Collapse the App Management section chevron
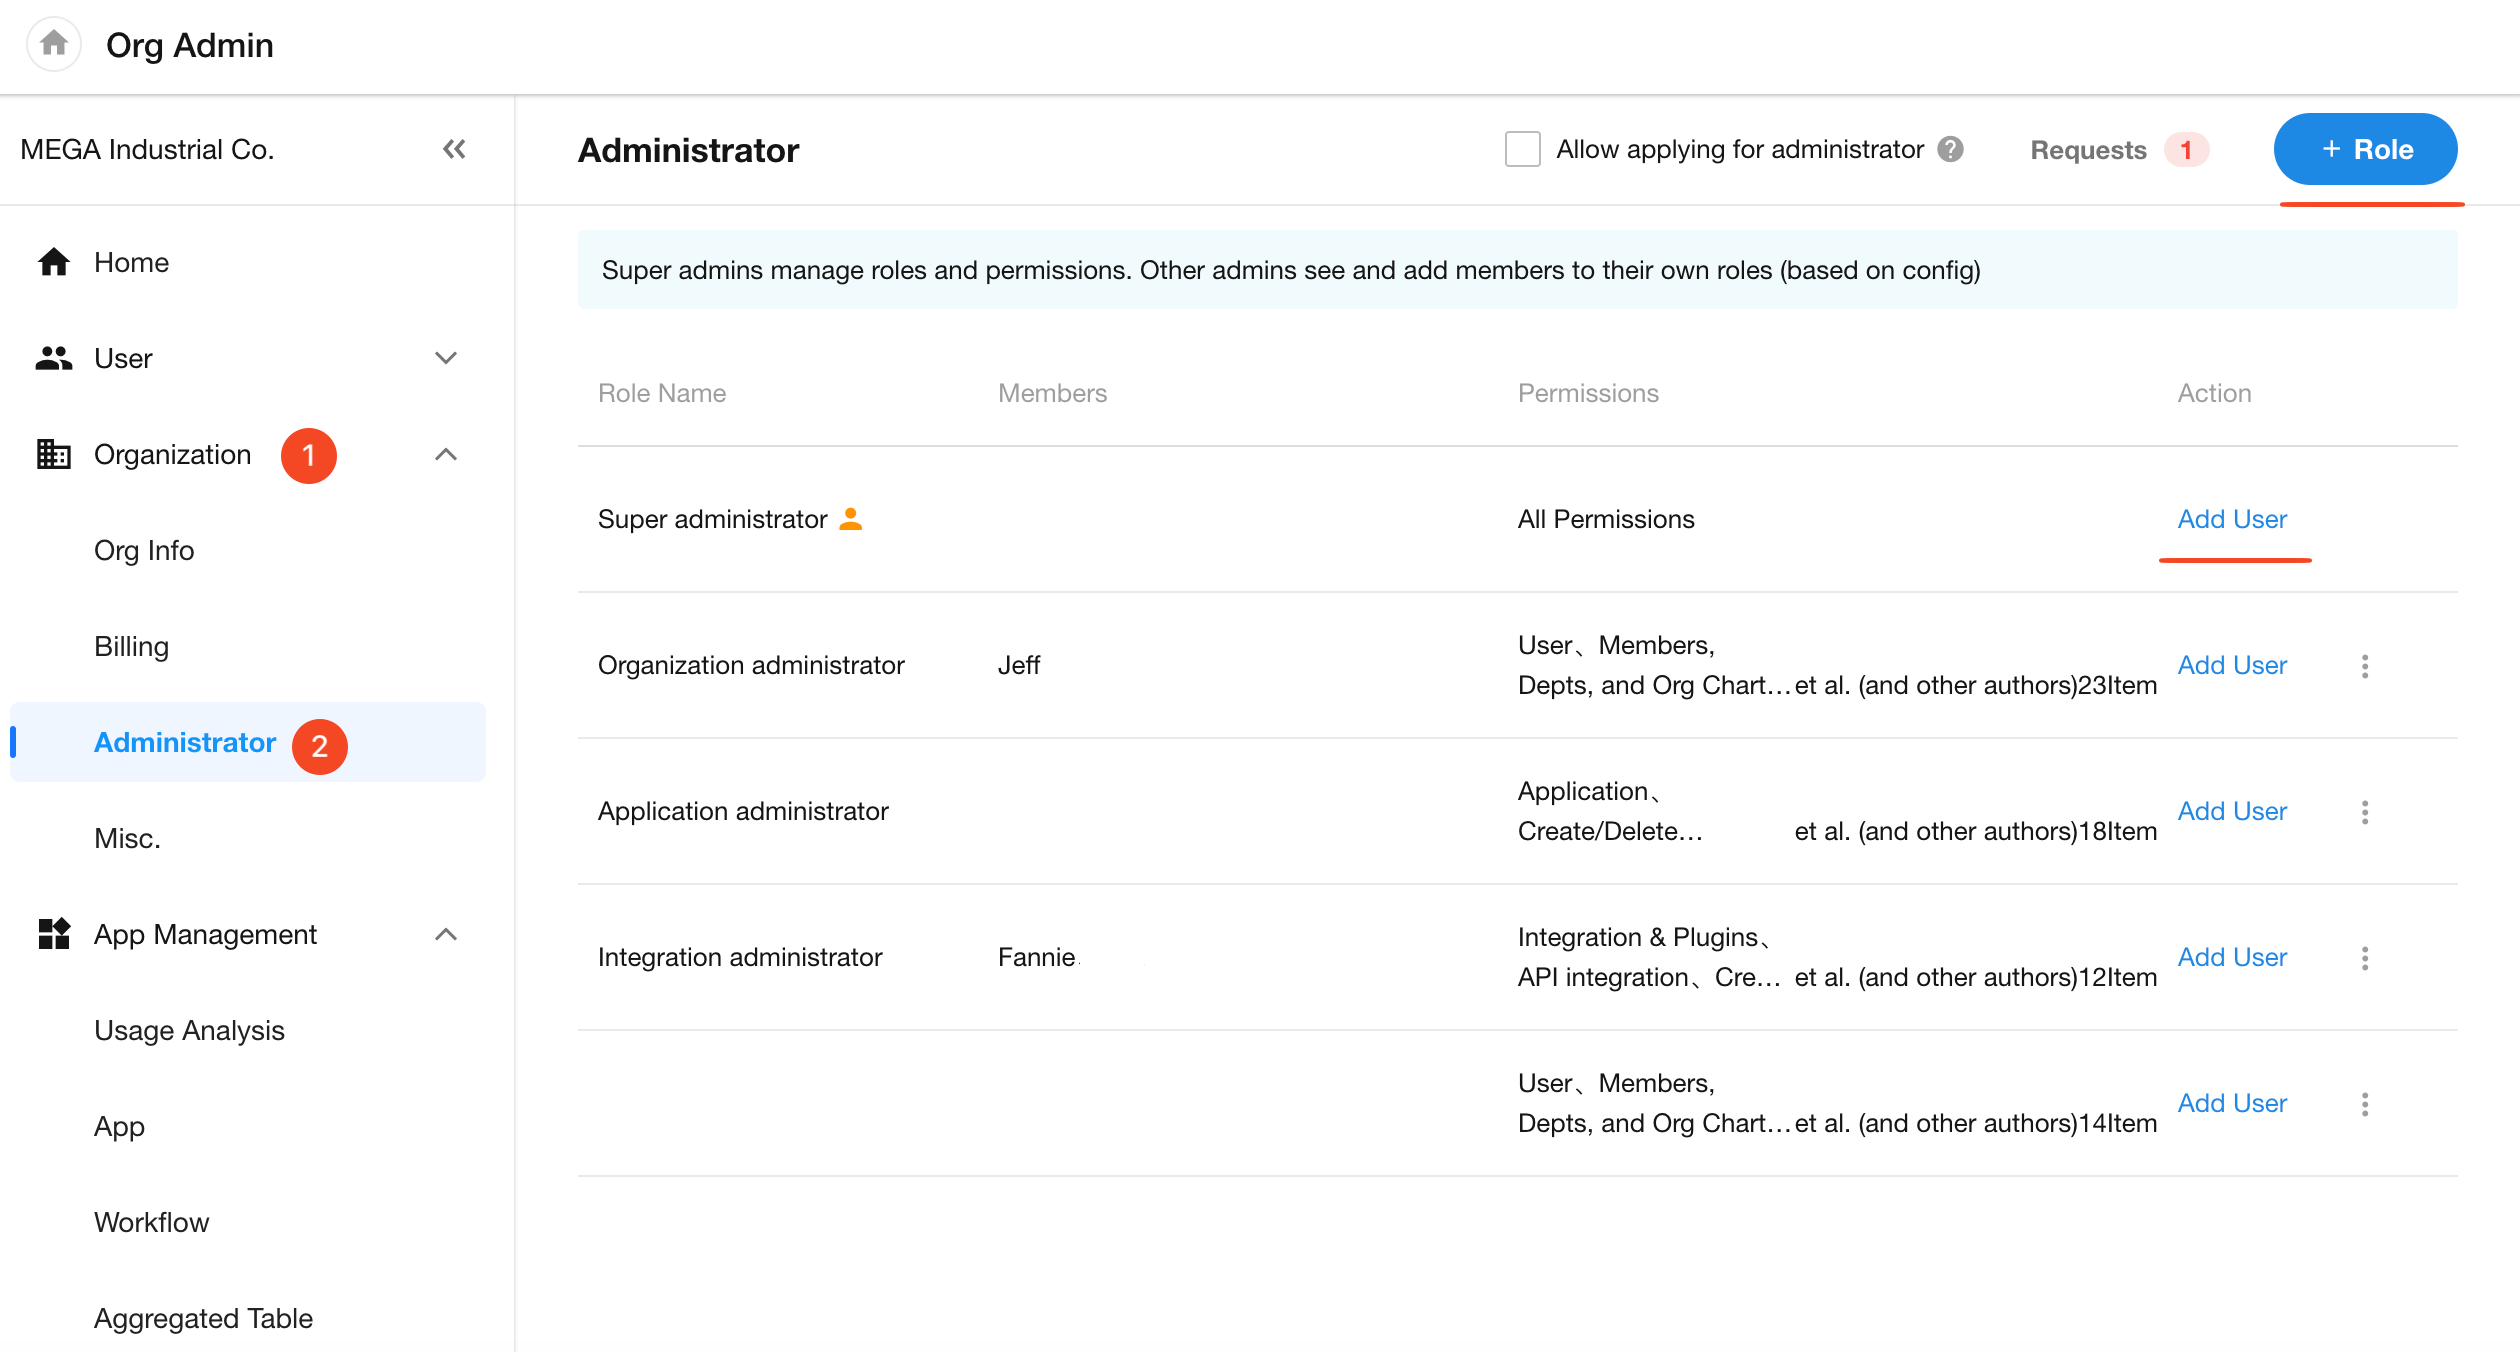Screen dimensions: 2520x1352 click(446, 934)
